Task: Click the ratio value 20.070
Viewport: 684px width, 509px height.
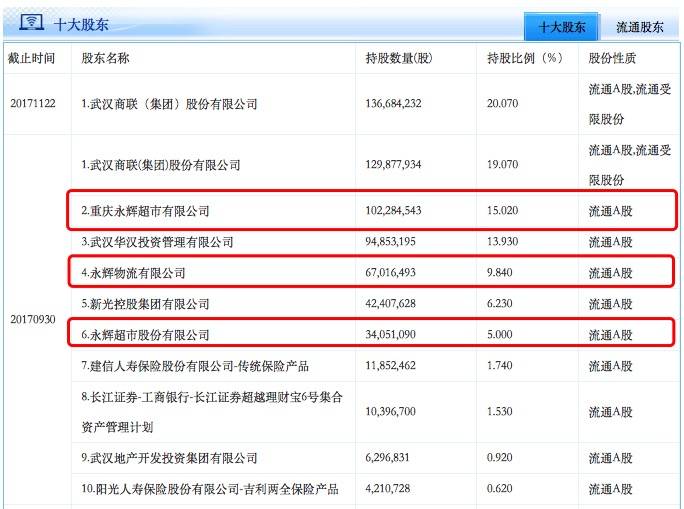Action: pyautogui.click(x=503, y=103)
